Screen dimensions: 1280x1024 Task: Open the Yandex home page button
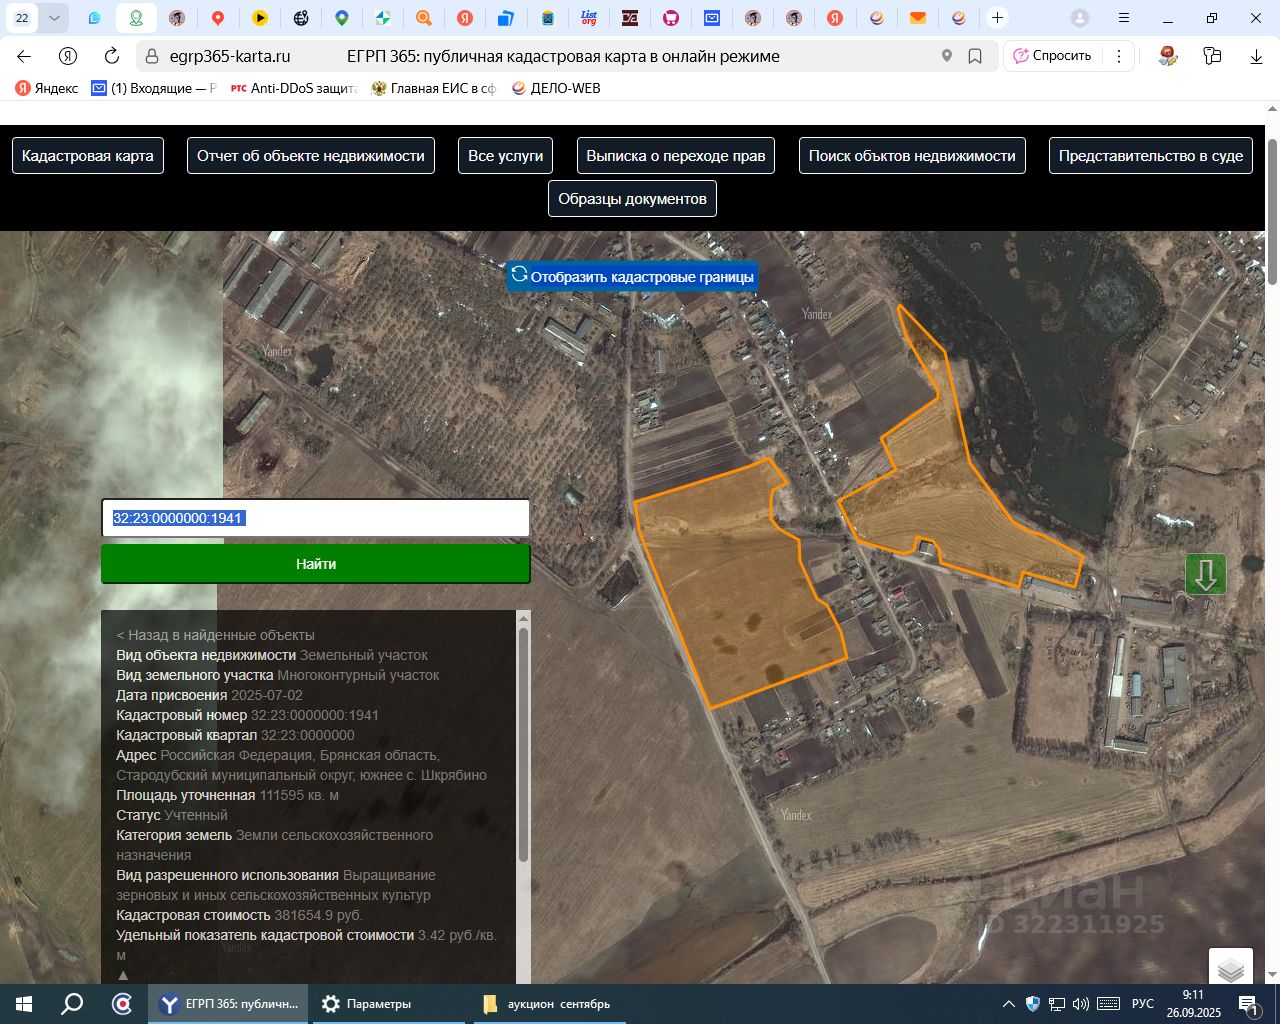click(x=68, y=56)
